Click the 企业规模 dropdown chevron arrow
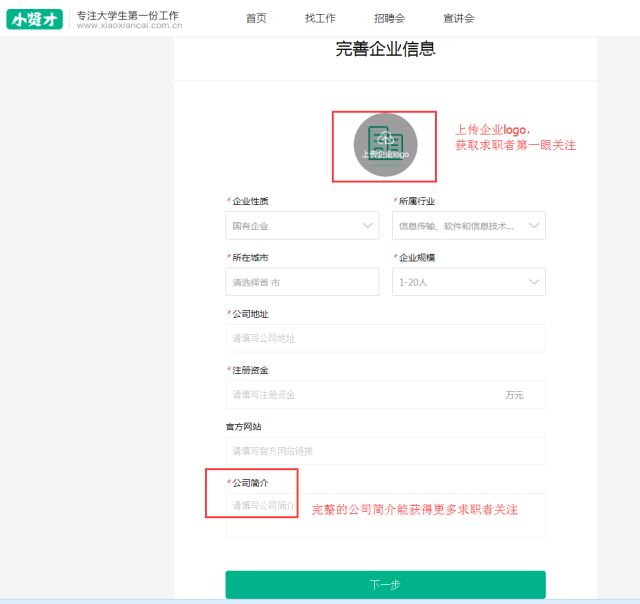Screen dimensions: 640x604 tap(534, 282)
